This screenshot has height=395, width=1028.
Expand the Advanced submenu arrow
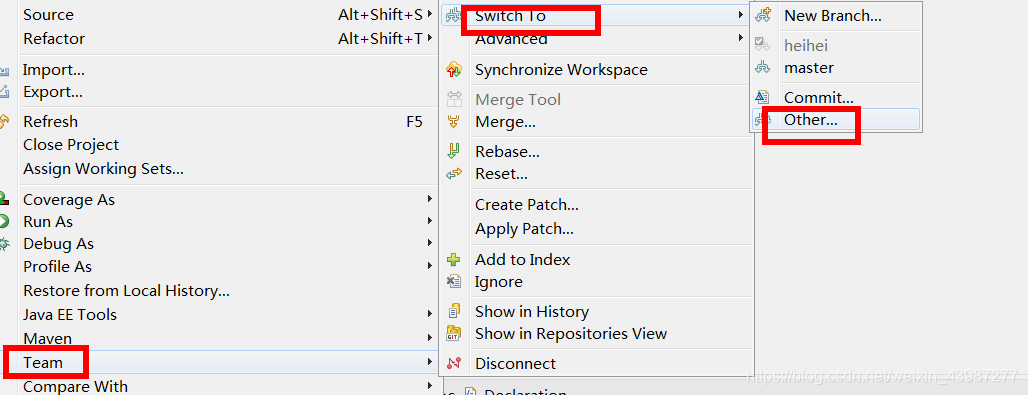coord(740,37)
